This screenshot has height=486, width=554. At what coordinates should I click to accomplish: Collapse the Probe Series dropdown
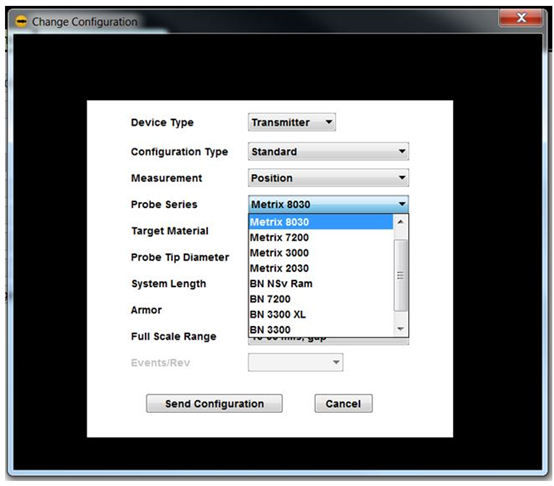point(329,204)
